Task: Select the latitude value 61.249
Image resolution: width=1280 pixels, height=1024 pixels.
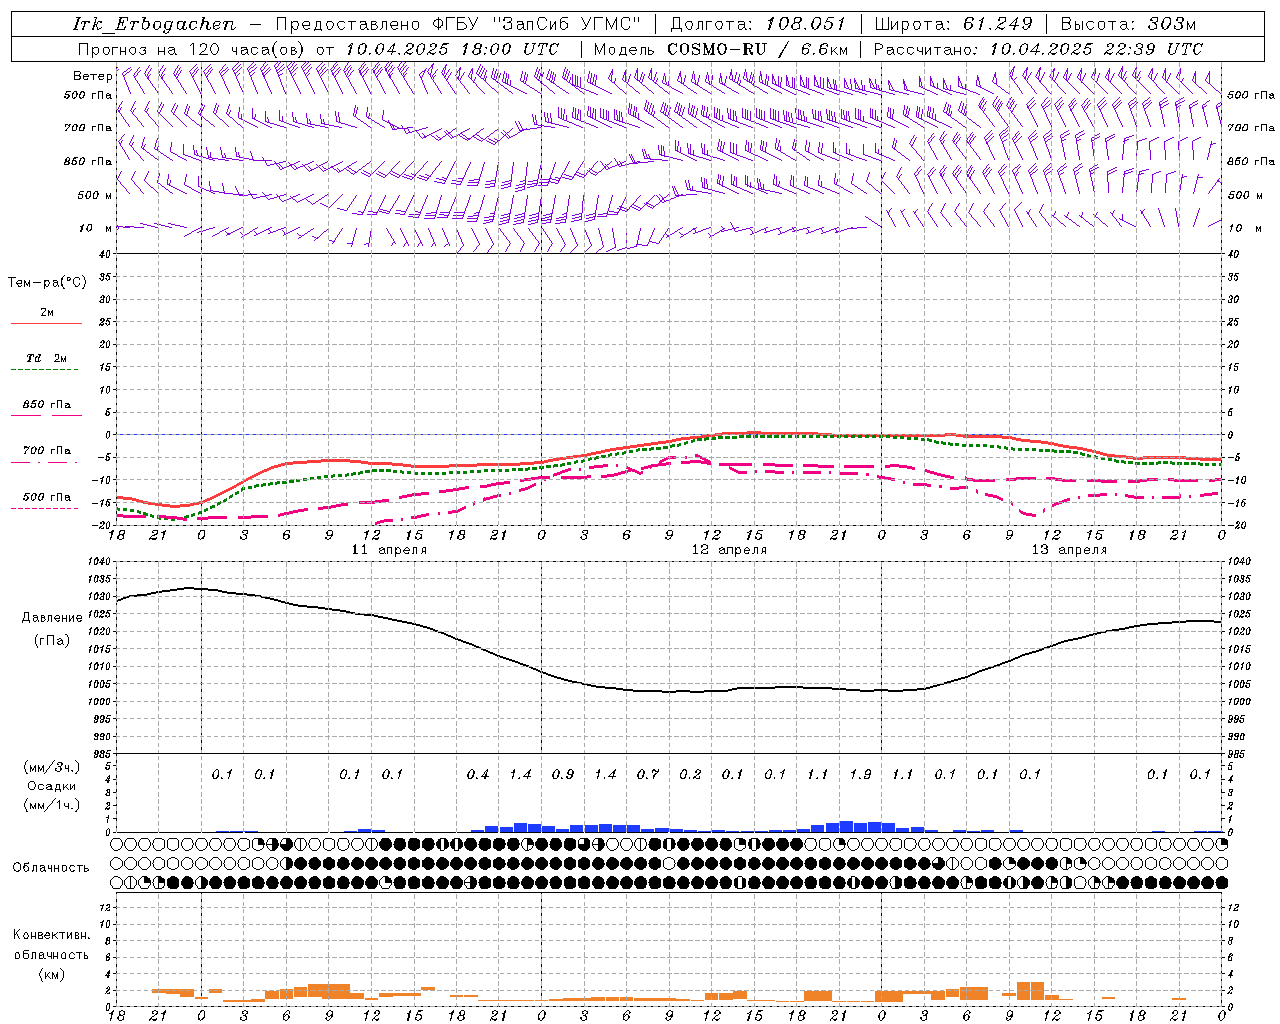Action: click(997, 24)
